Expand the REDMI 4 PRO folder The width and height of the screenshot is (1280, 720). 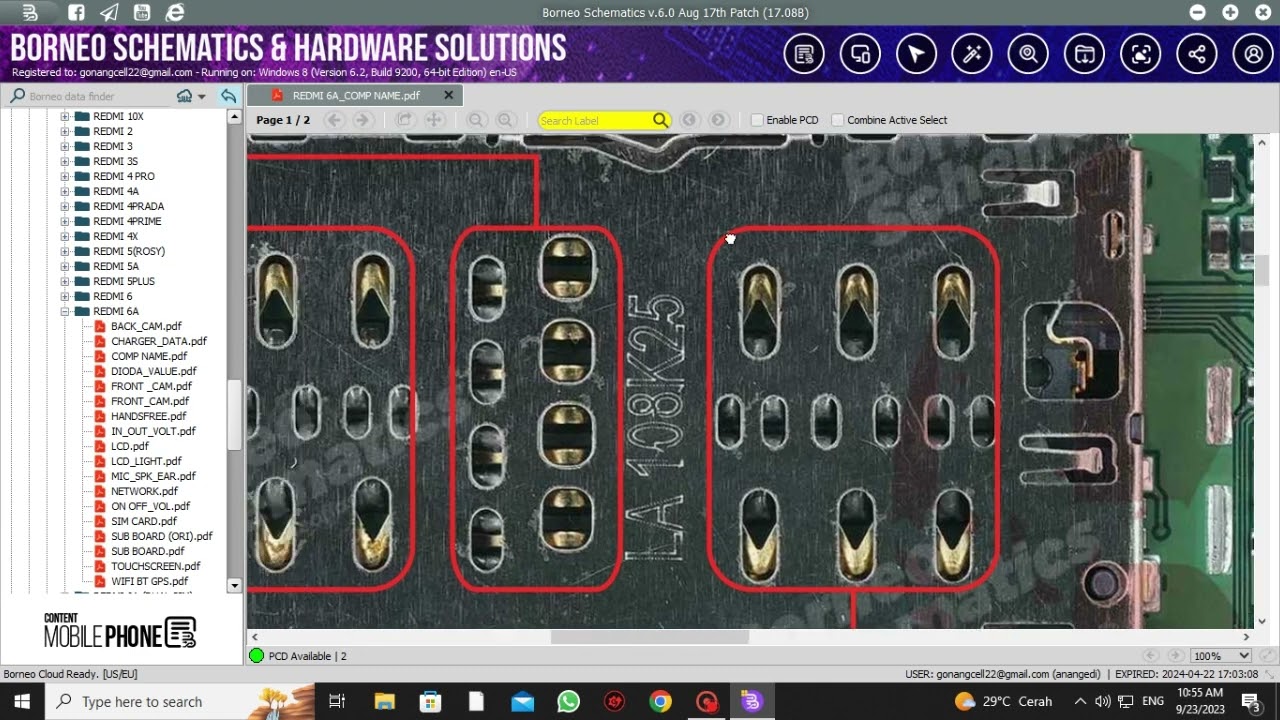(x=65, y=176)
